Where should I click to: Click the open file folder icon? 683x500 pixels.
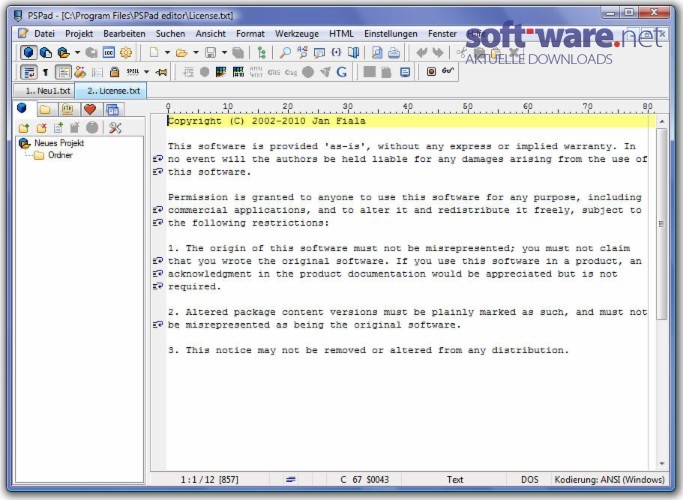(181, 53)
